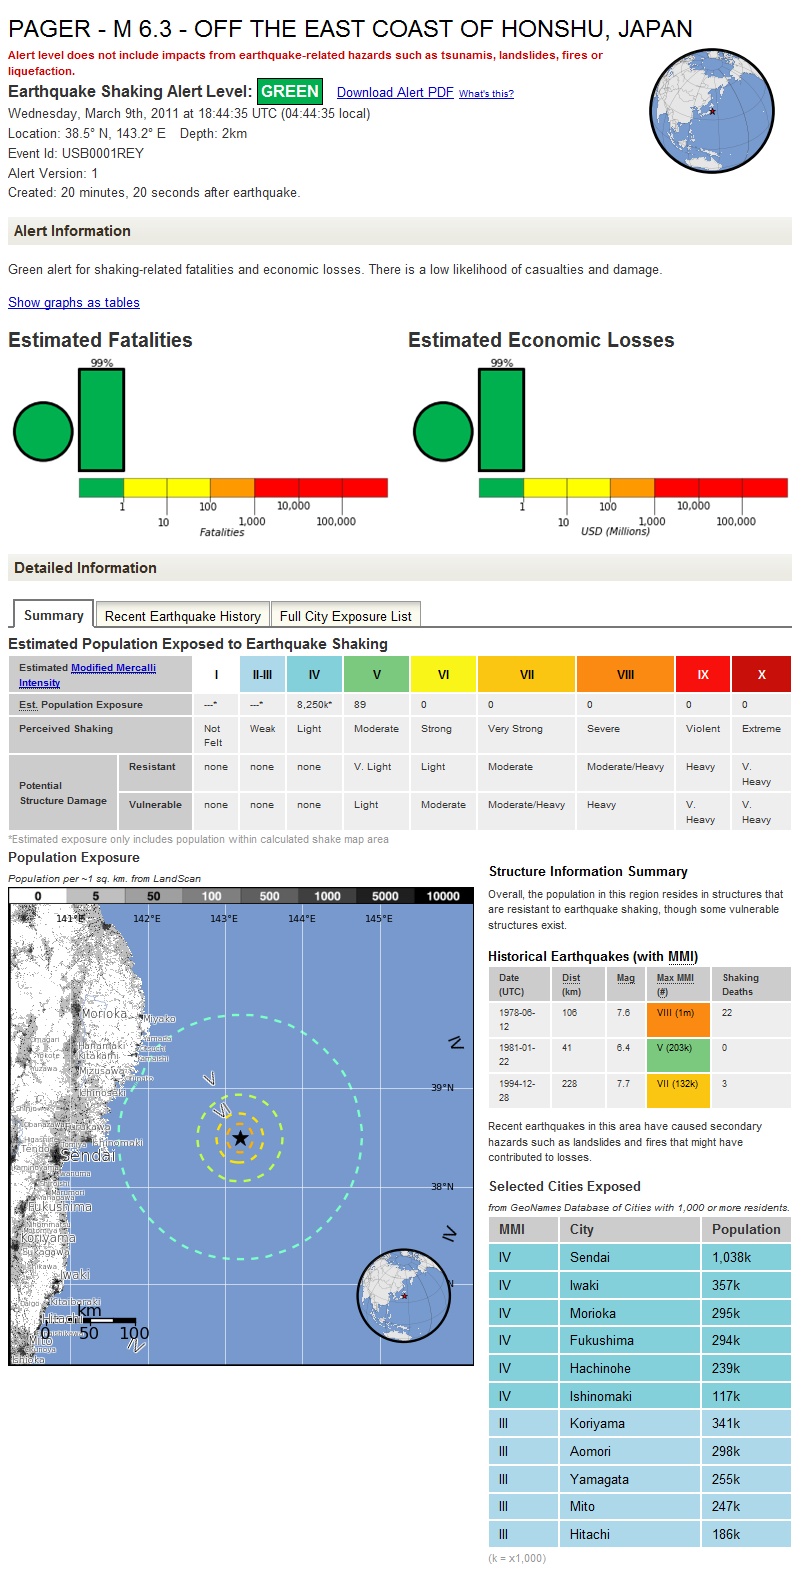Click the 1981-01-22 historical earthquake date
This screenshot has height=1574, width=801.
tap(517, 1054)
